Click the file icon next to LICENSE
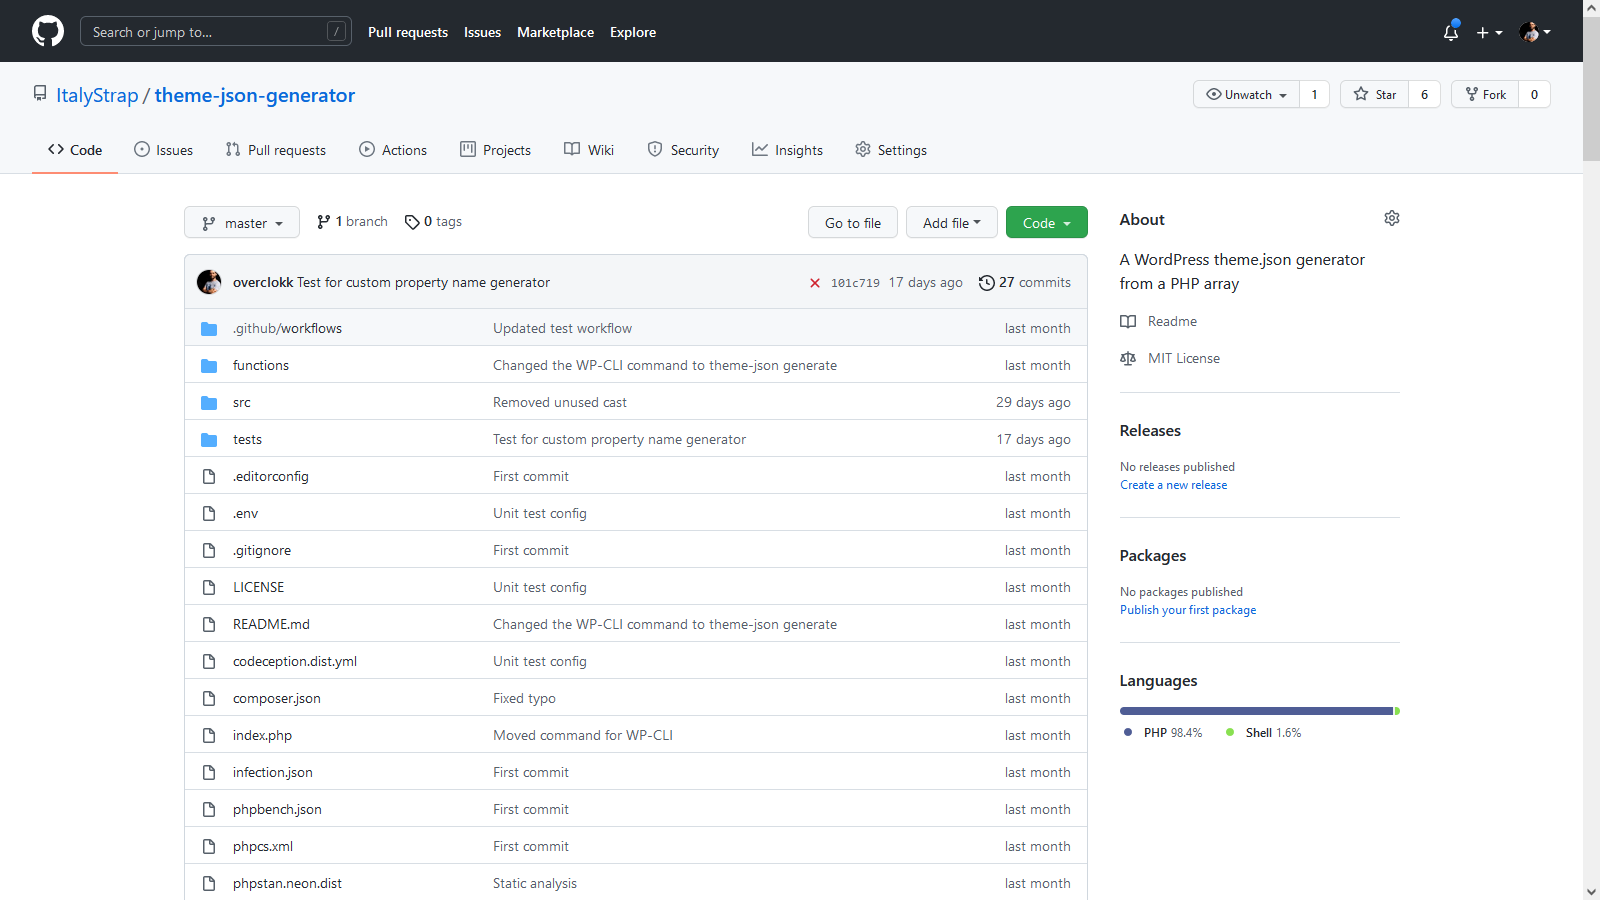The image size is (1600, 900). (209, 587)
